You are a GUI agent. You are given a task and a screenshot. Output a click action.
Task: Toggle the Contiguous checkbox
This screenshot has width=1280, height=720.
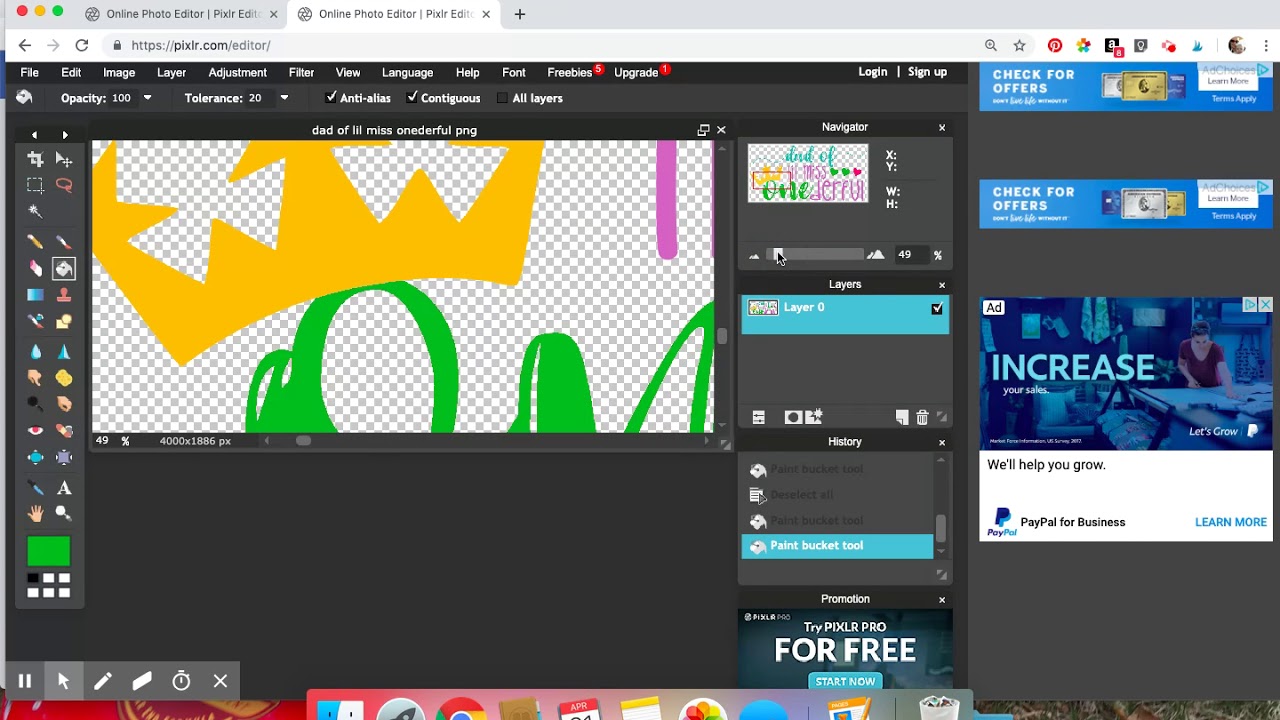click(412, 98)
